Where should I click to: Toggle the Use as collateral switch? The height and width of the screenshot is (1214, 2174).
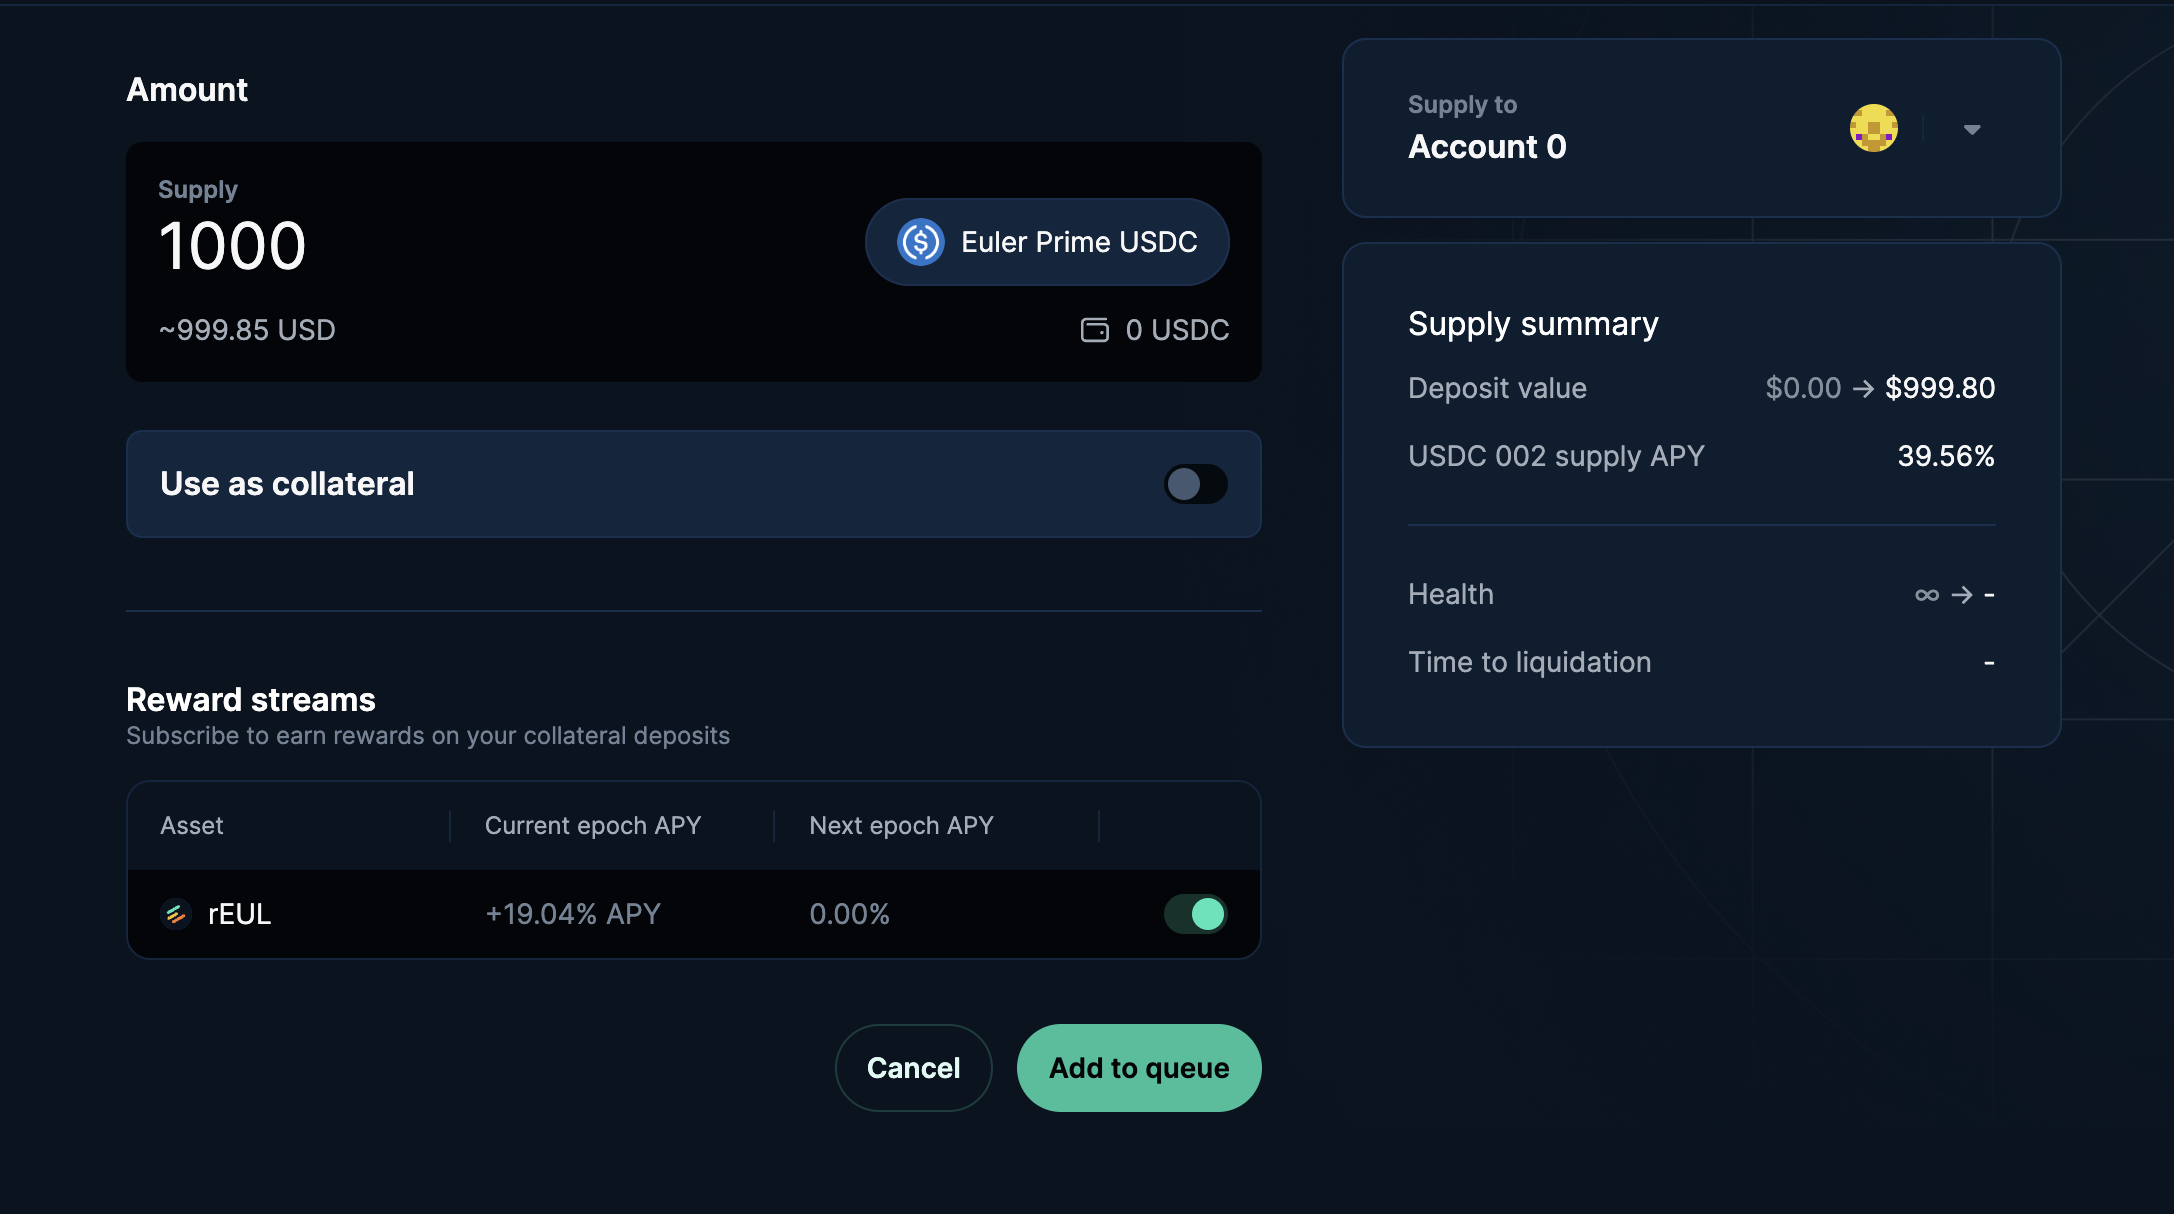coord(1196,484)
